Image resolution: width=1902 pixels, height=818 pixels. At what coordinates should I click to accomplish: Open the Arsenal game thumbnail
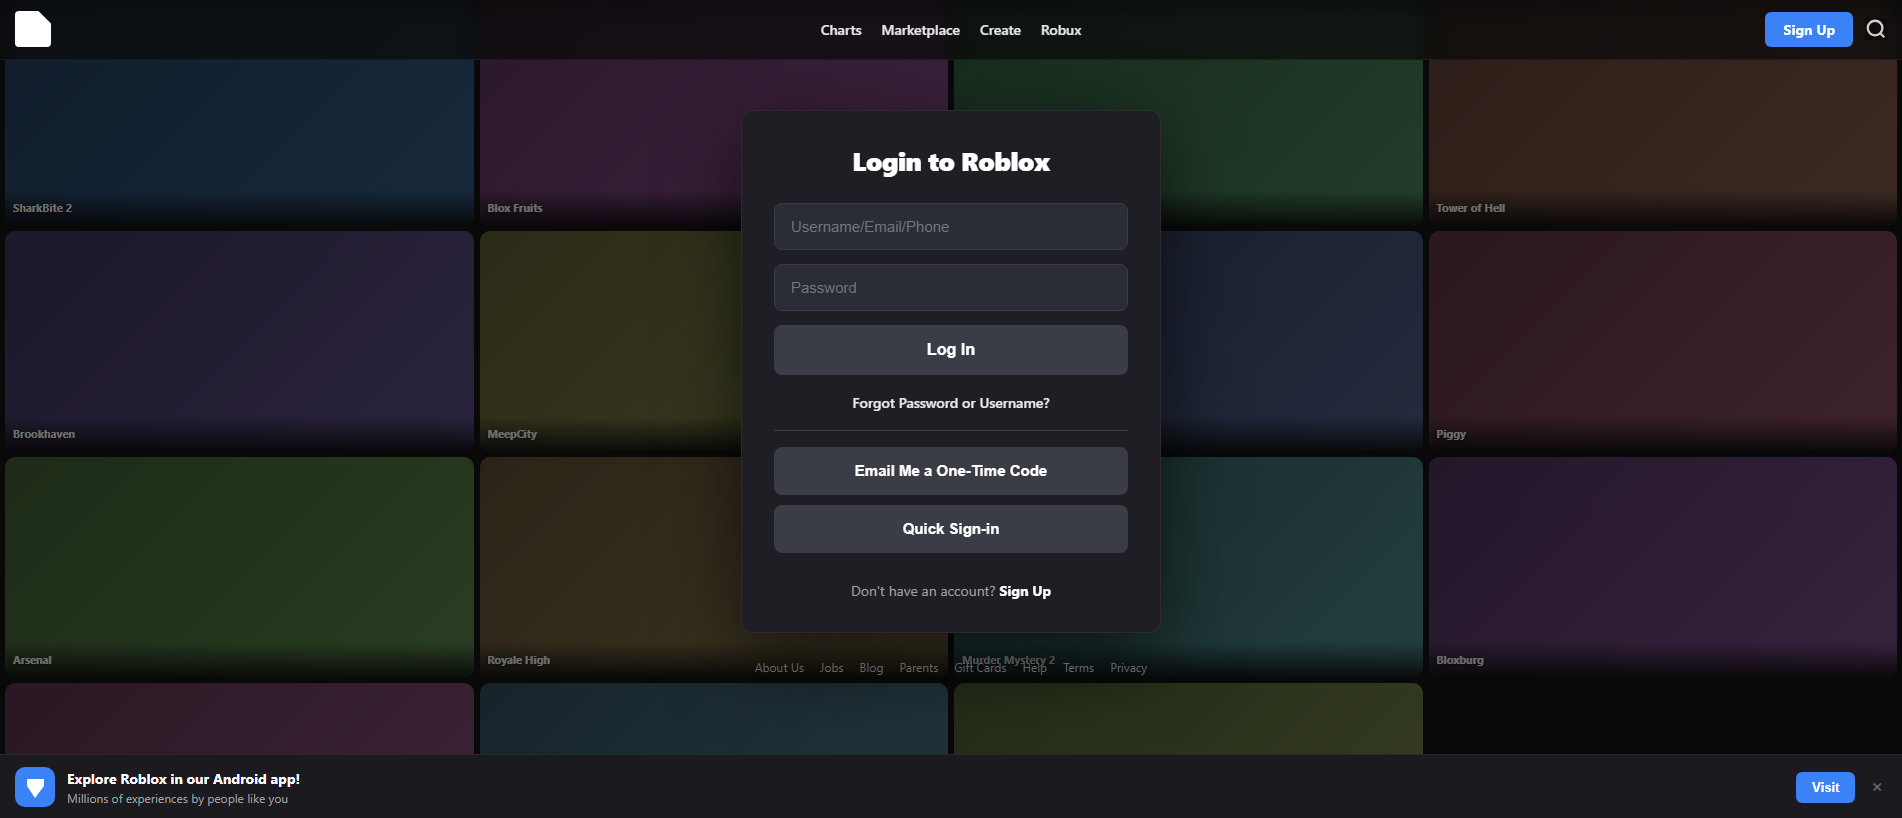coord(239,567)
